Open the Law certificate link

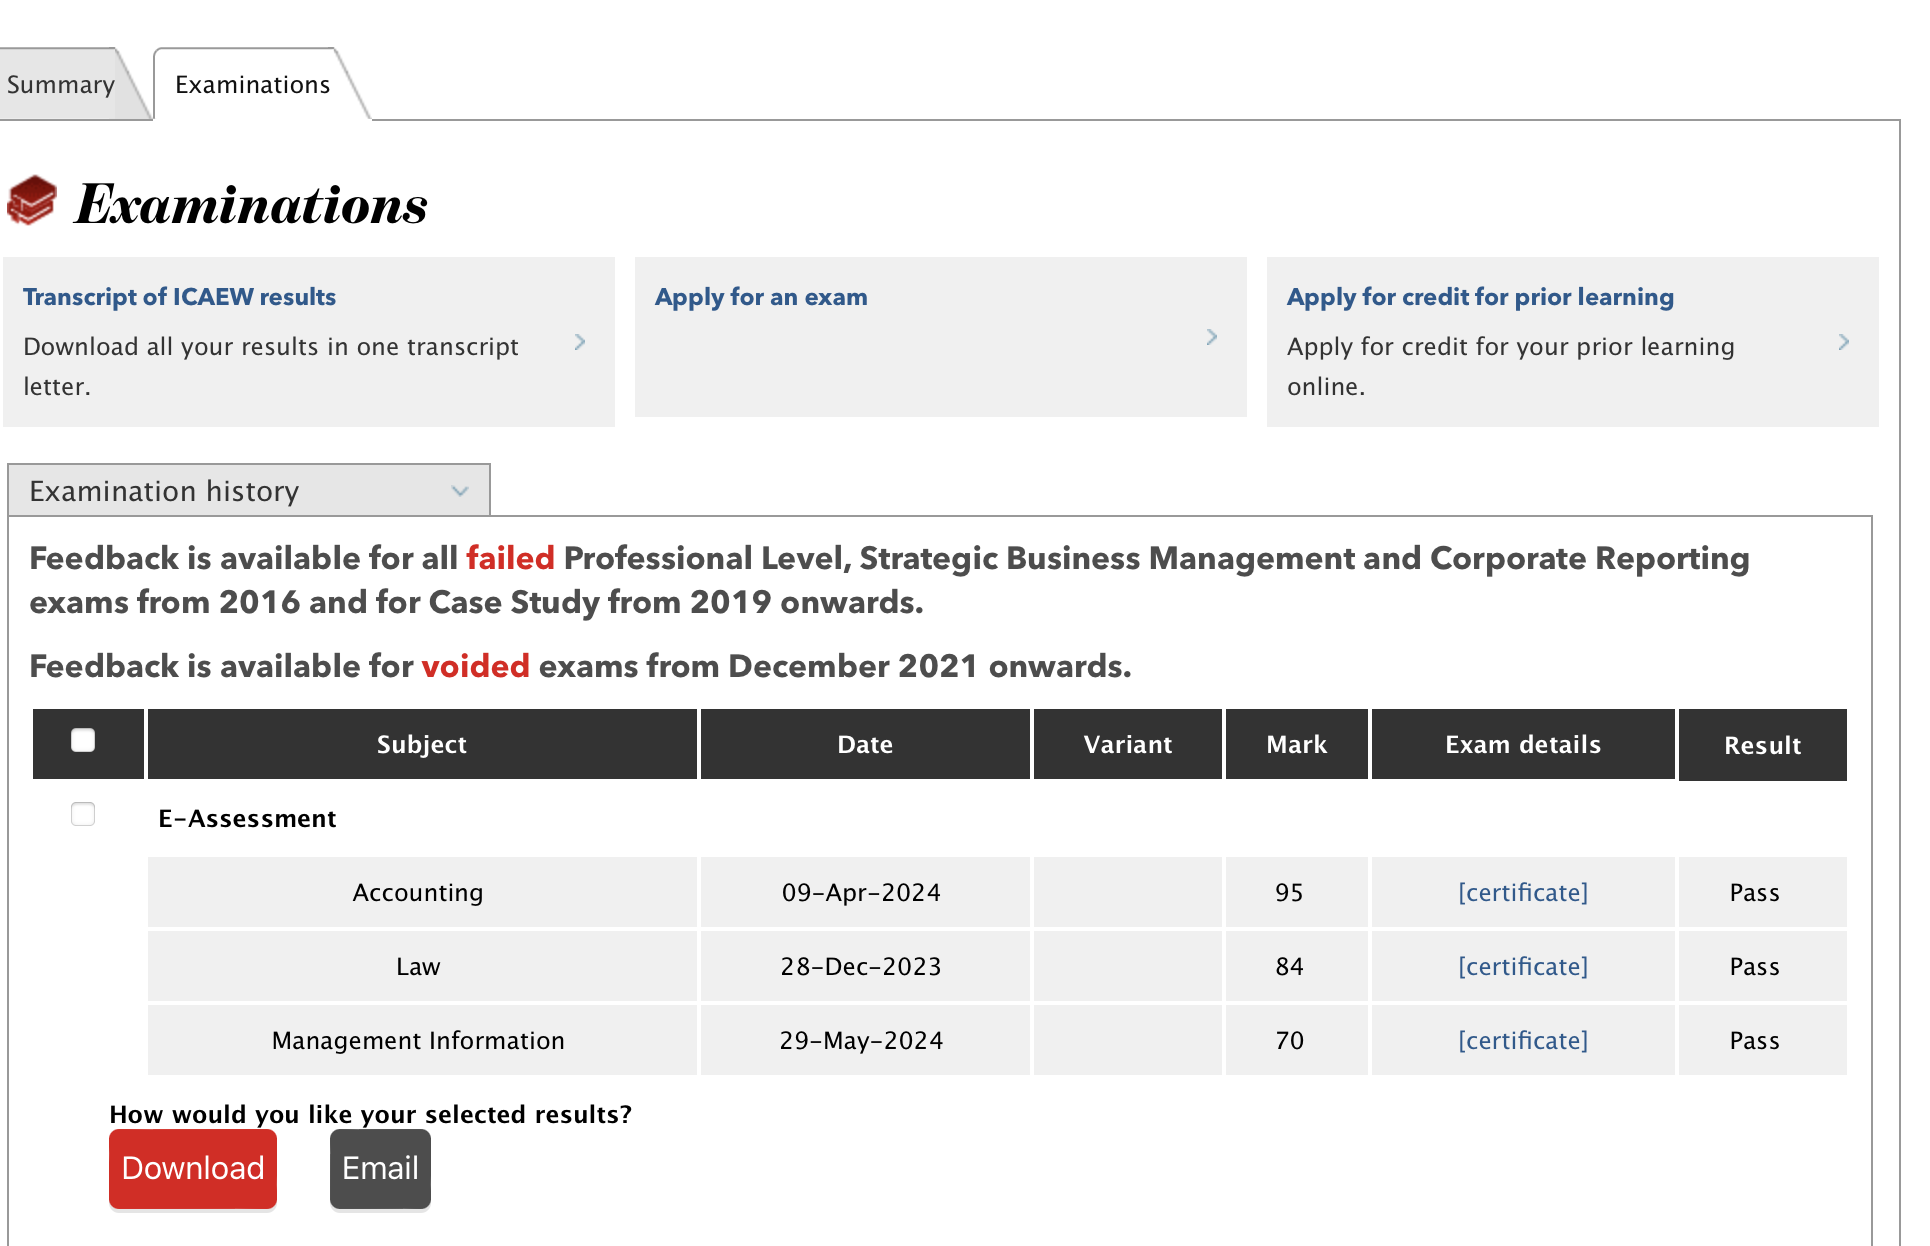tap(1522, 966)
